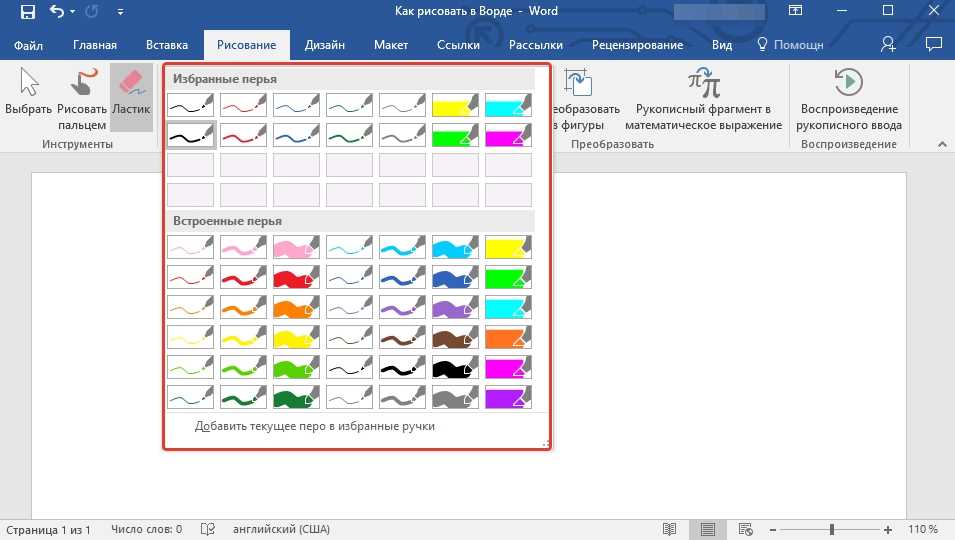Select the Выбрать arrow tool

click(28, 97)
